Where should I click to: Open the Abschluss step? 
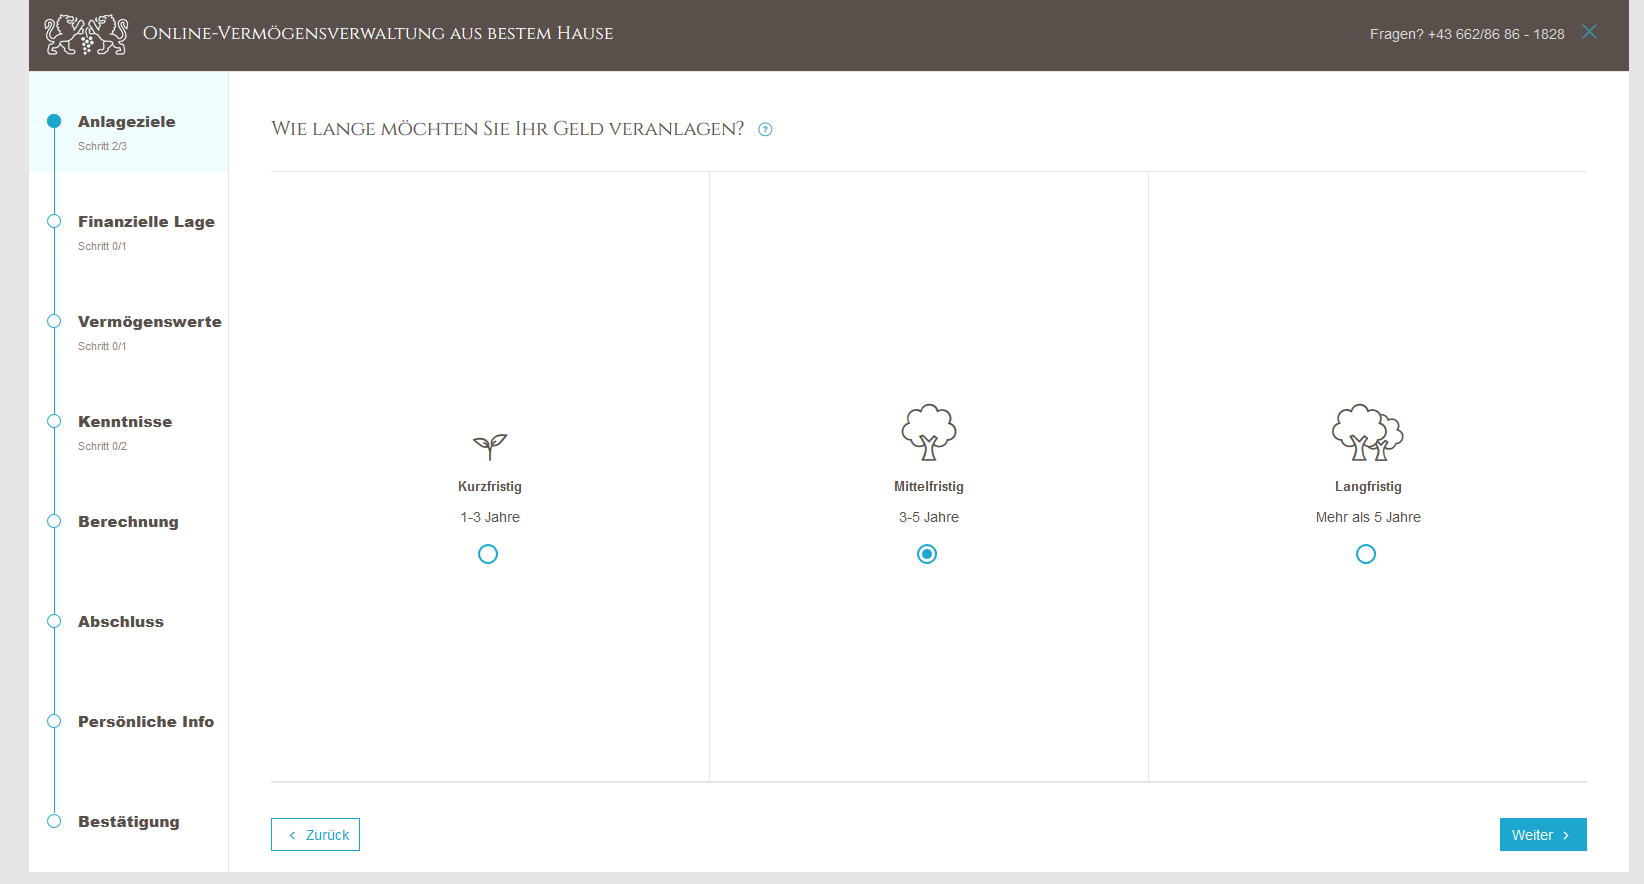tap(121, 622)
